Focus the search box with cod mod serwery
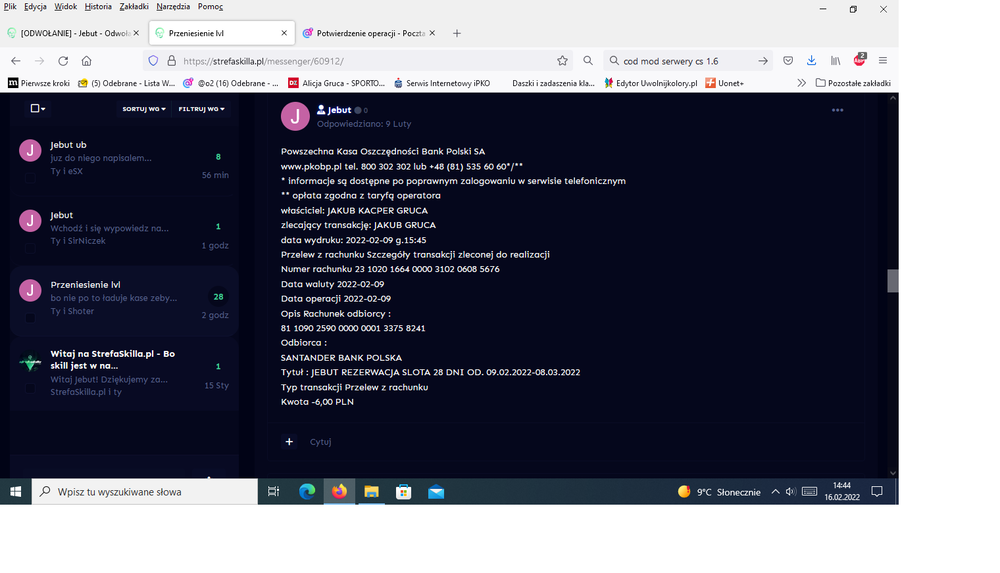 [x=686, y=61]
